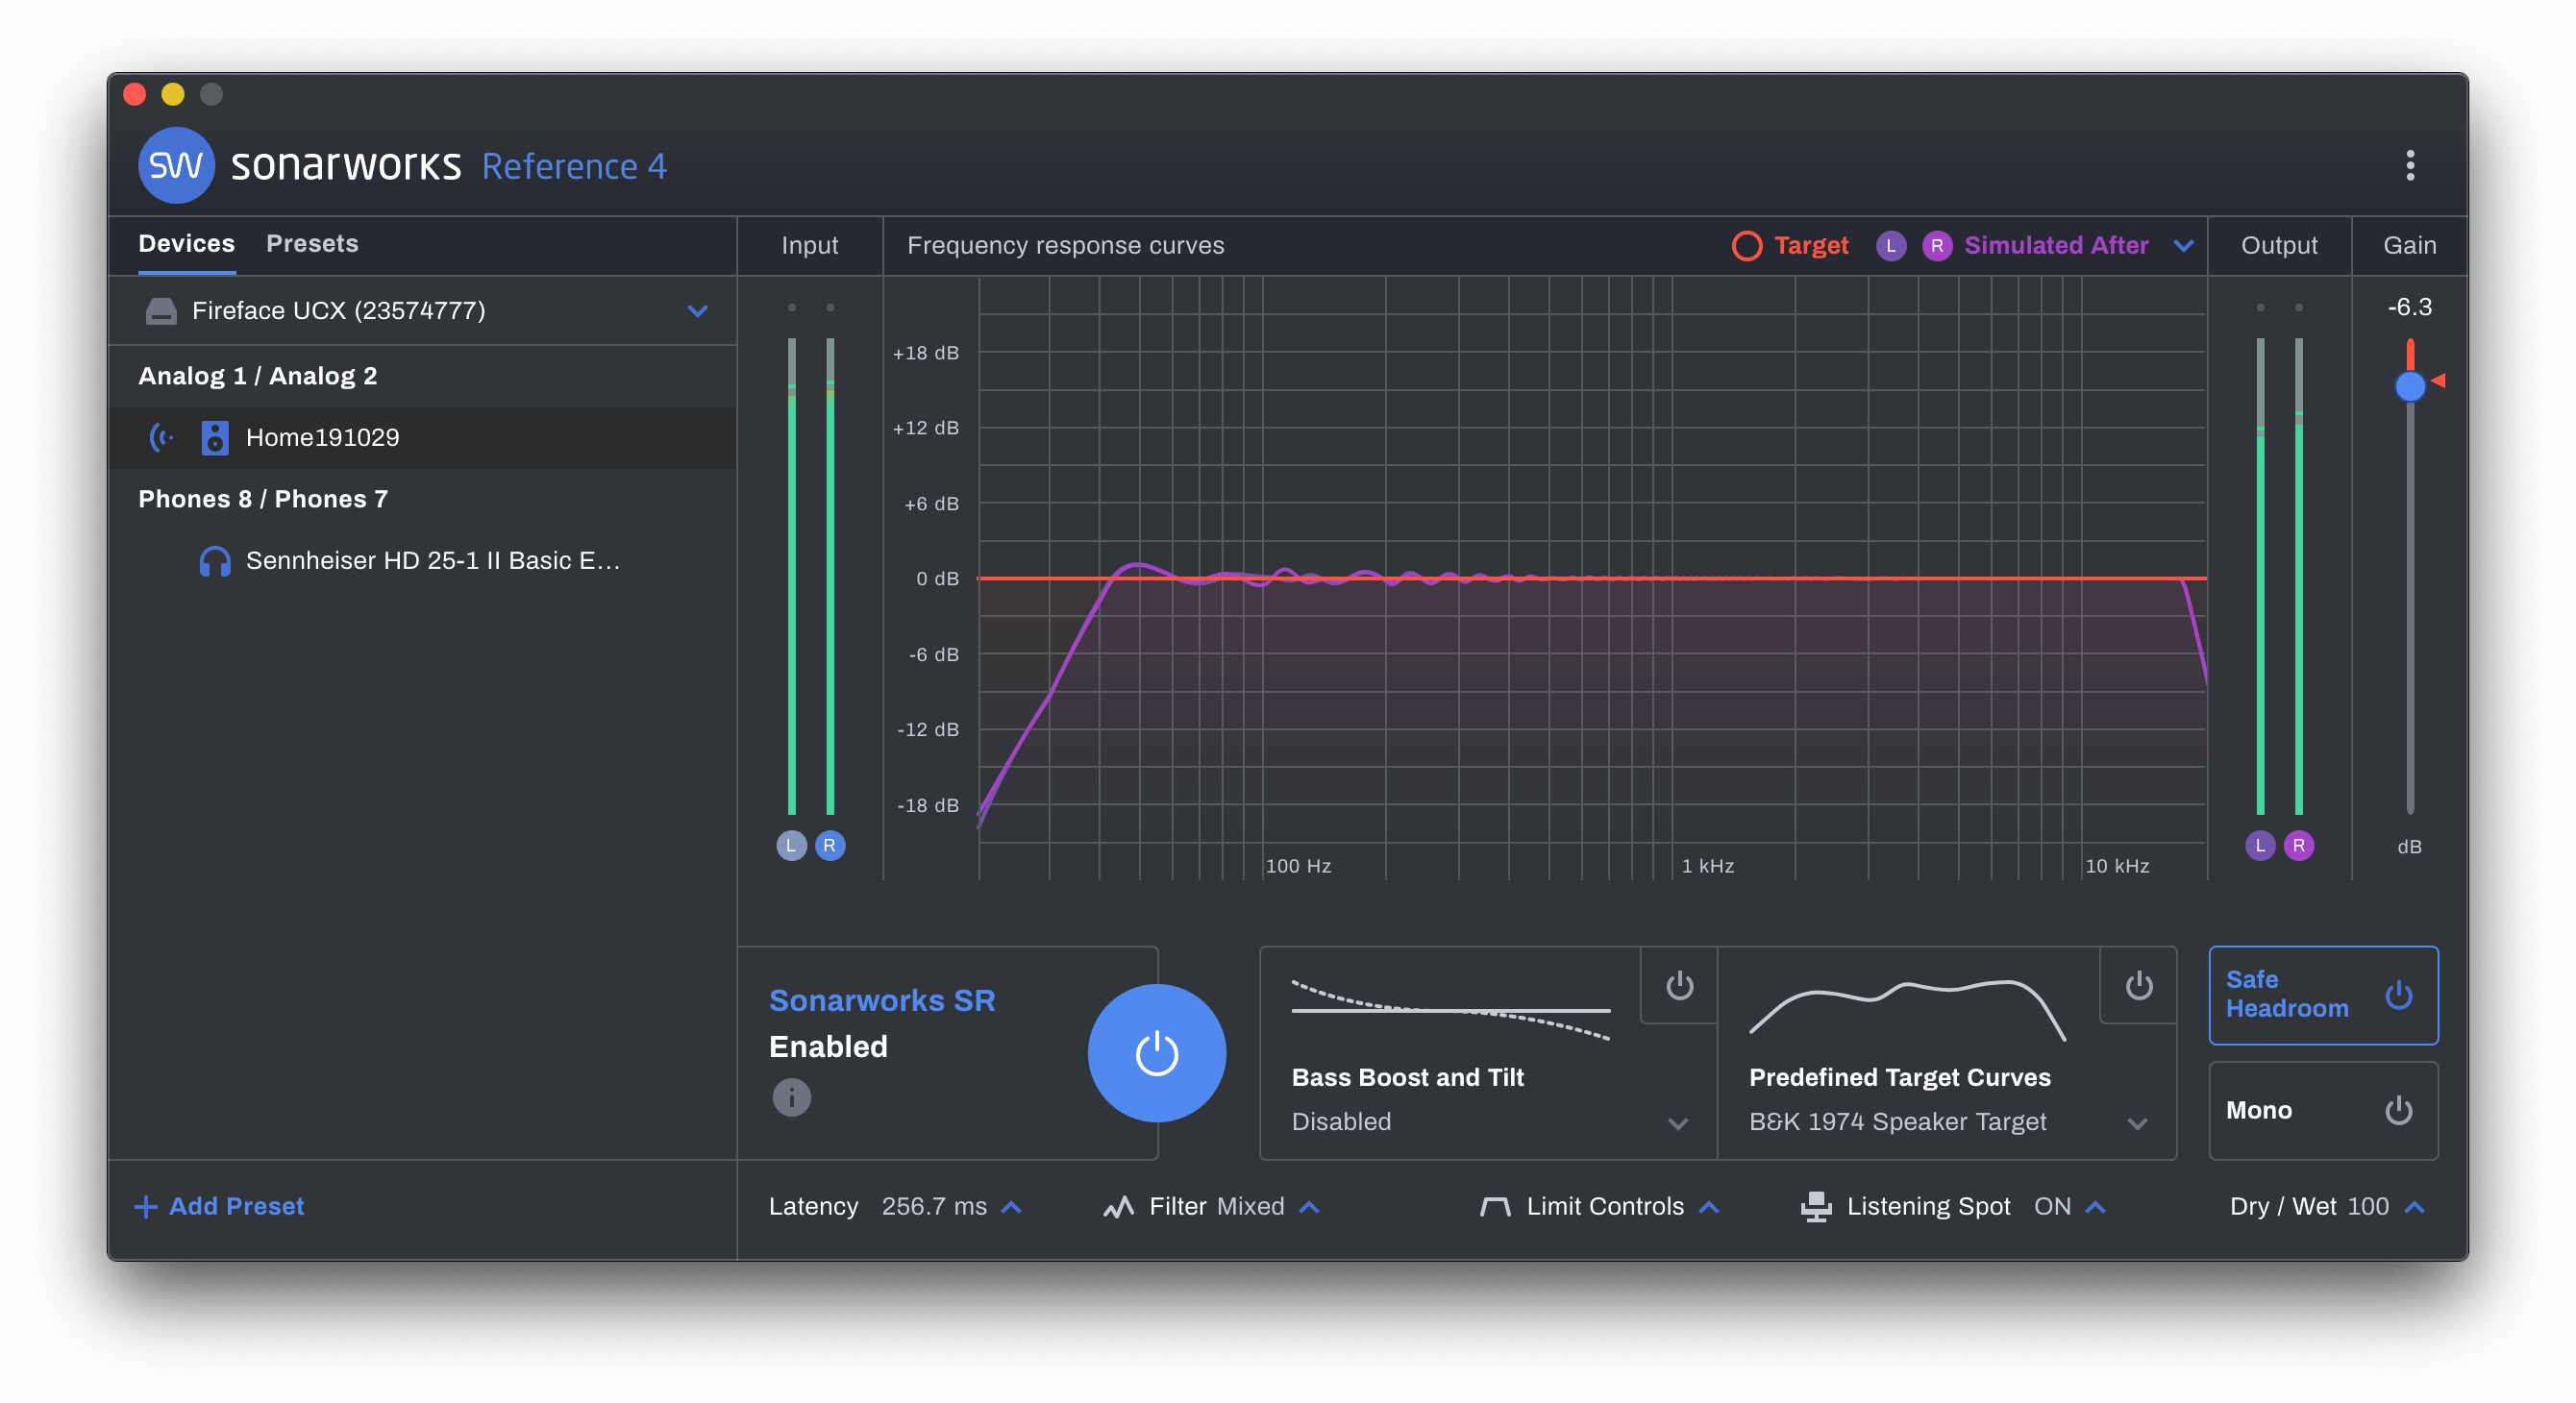Expand the Dry / Wet 100 control
Viewport: 2576px width, 1403px height.
pos(2414,1207)
